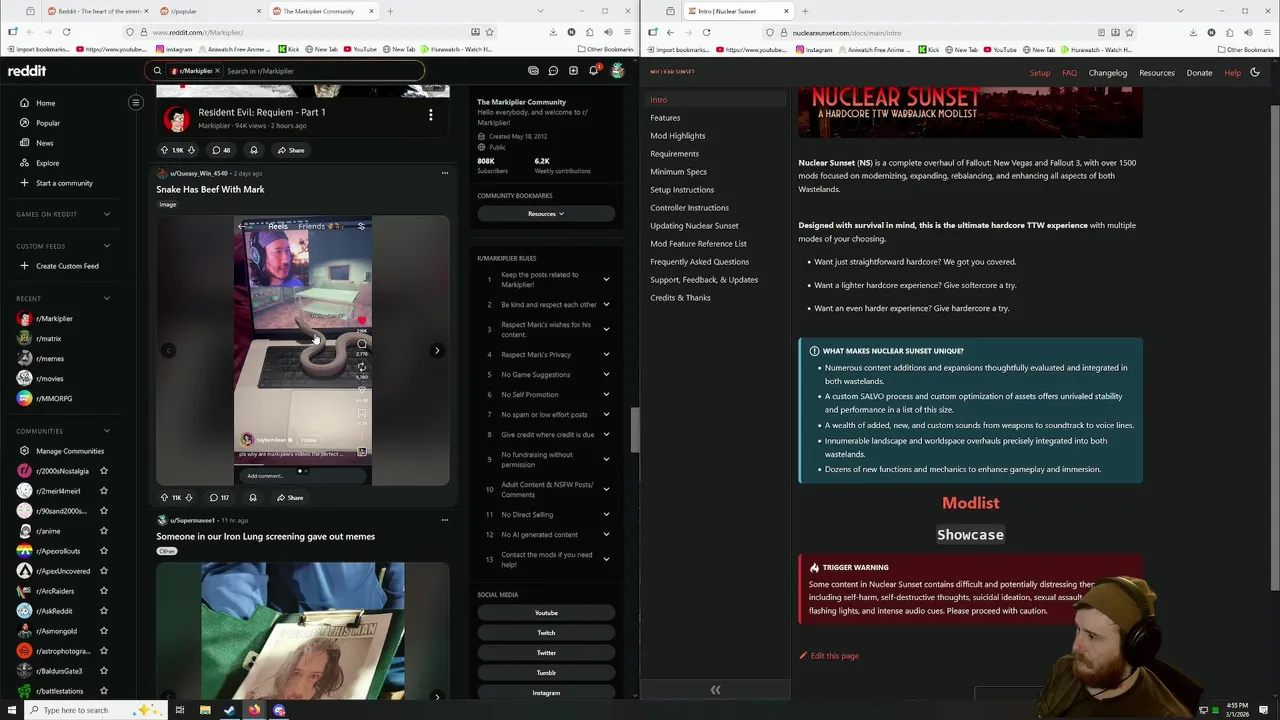The image size is (1280, 720).
Task: Open options menu of Snake Has Beef post
Action: pyautogui.click(x=445, y=173)
